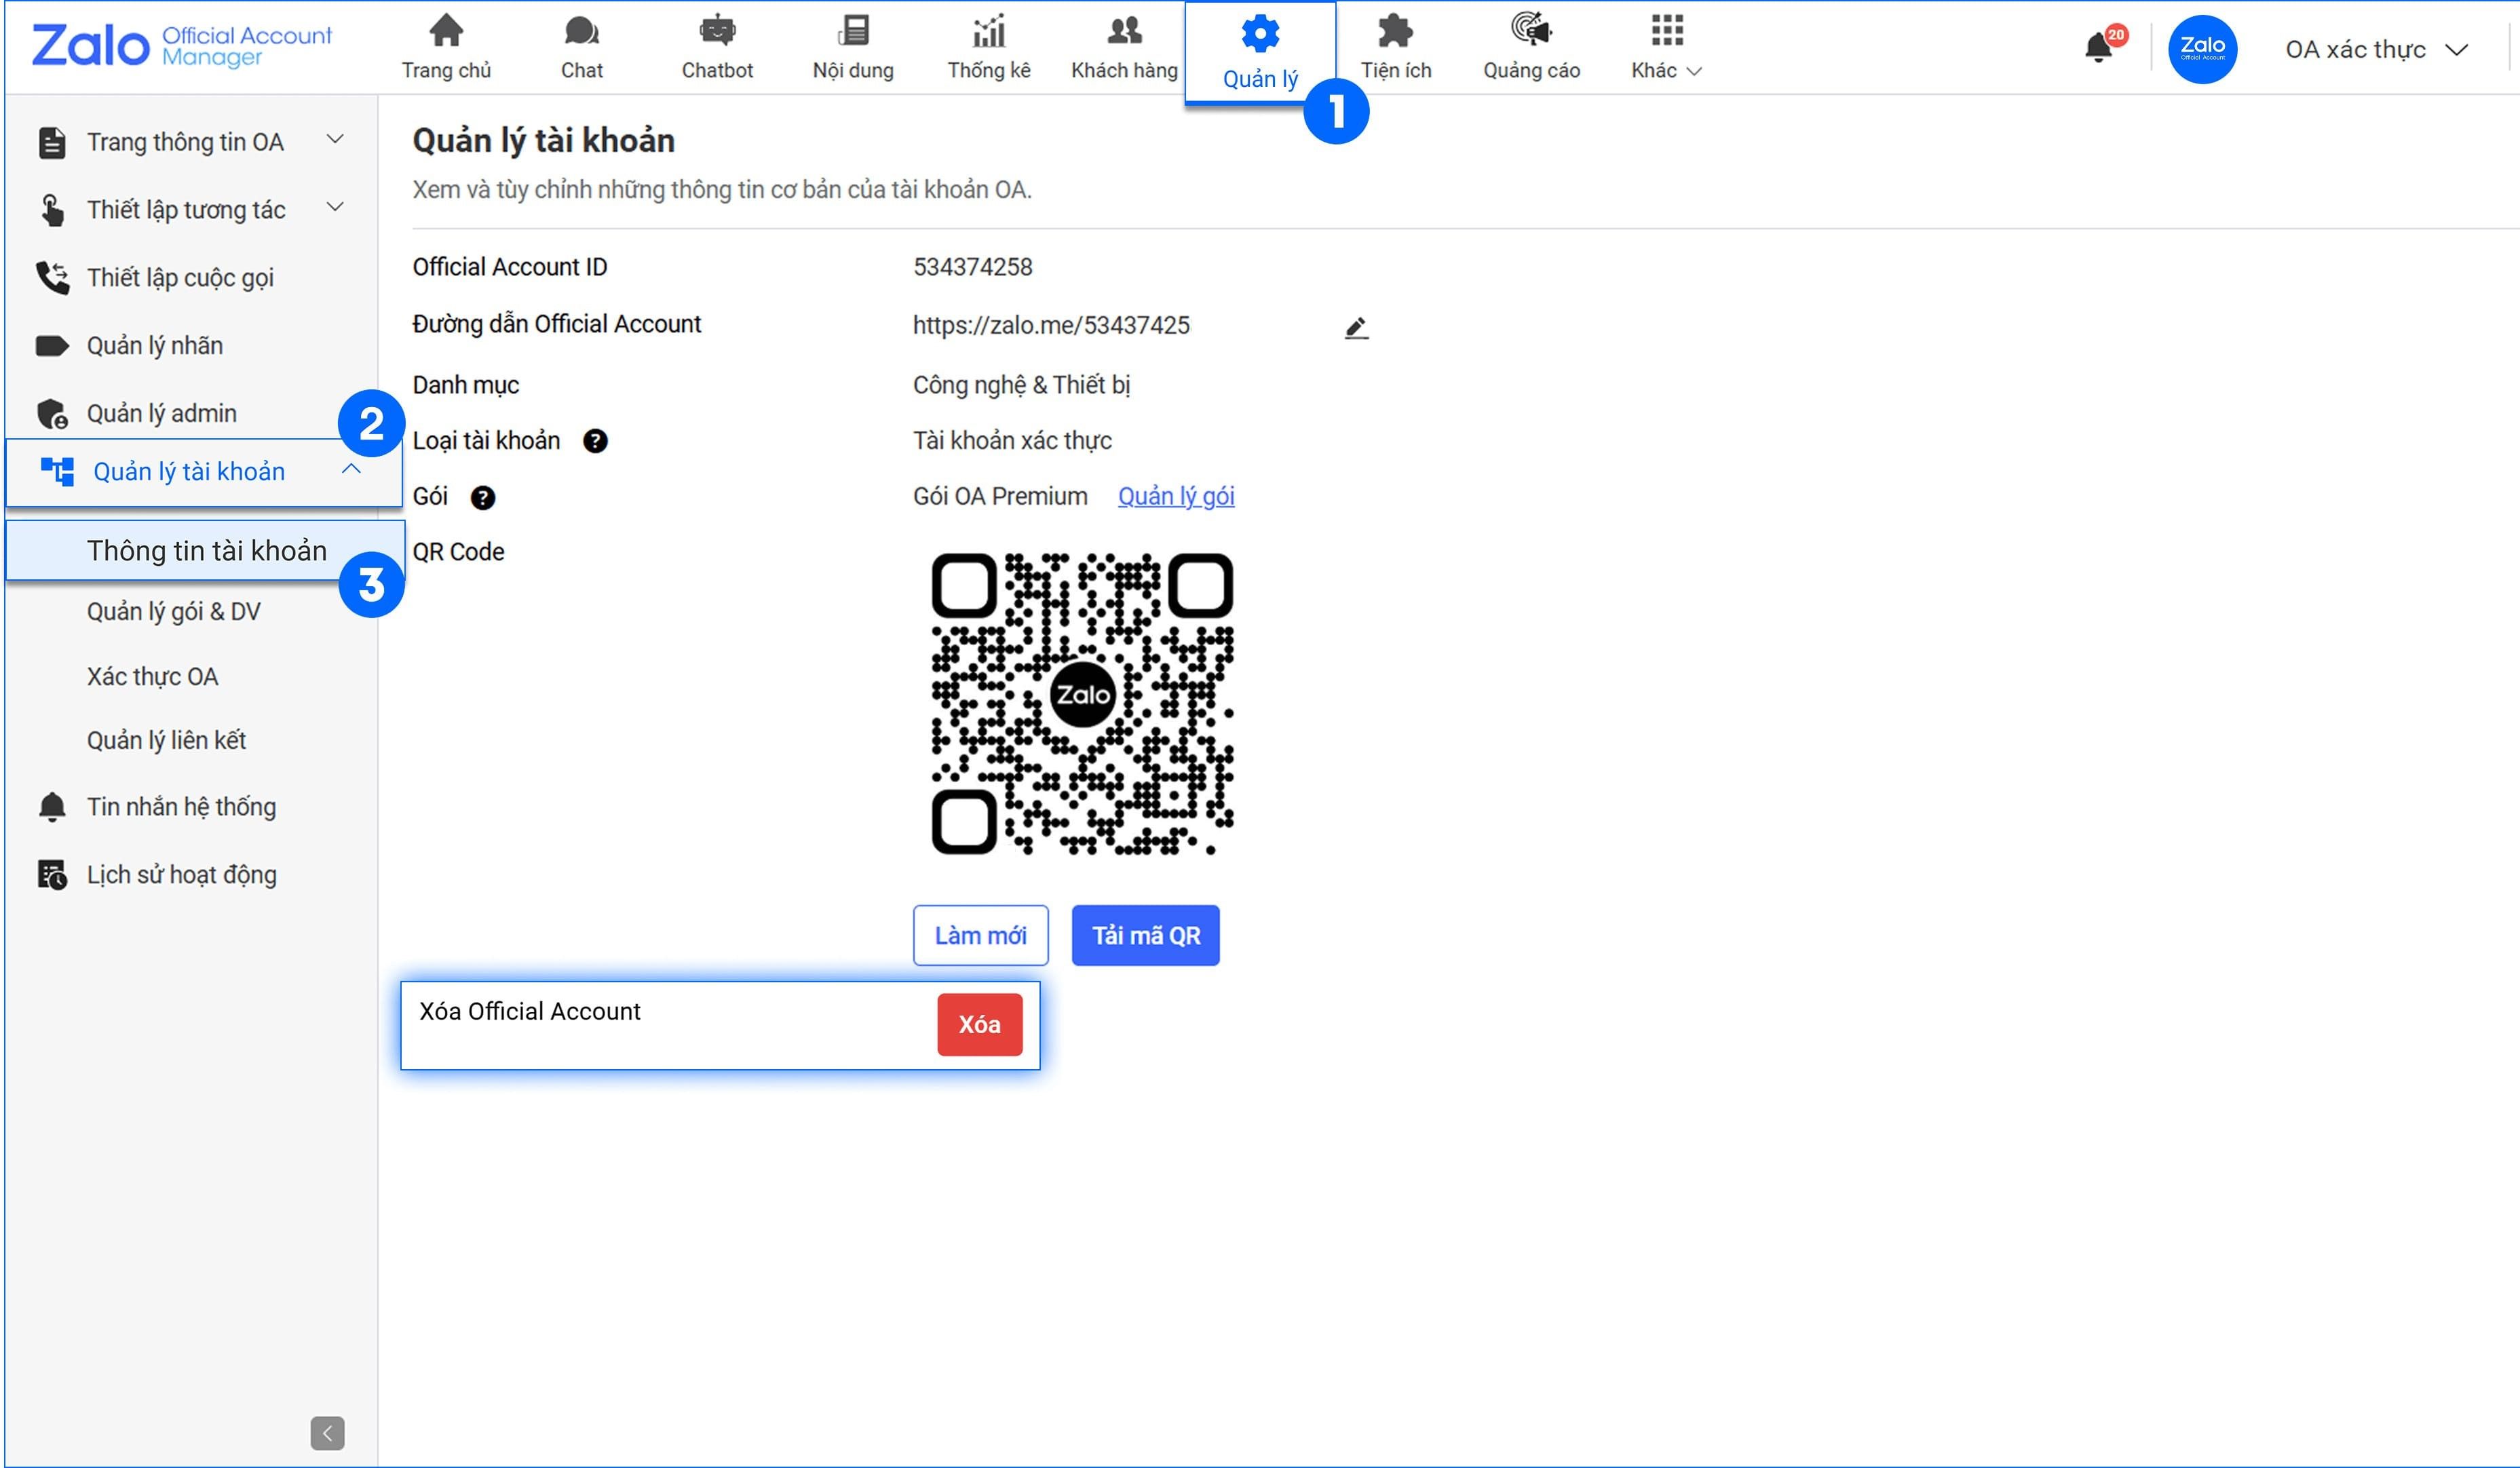Open the Tiện ích puzzle icon
The image size is (2520, 1468).
tap(1395, 31)
